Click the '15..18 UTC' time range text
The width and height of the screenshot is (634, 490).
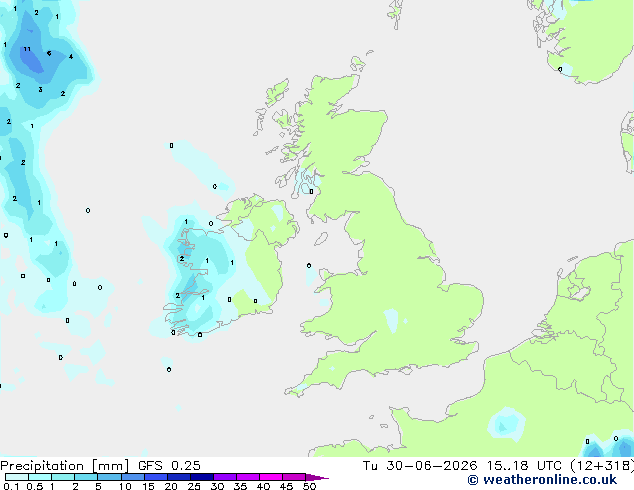click(x=524, y=466)
